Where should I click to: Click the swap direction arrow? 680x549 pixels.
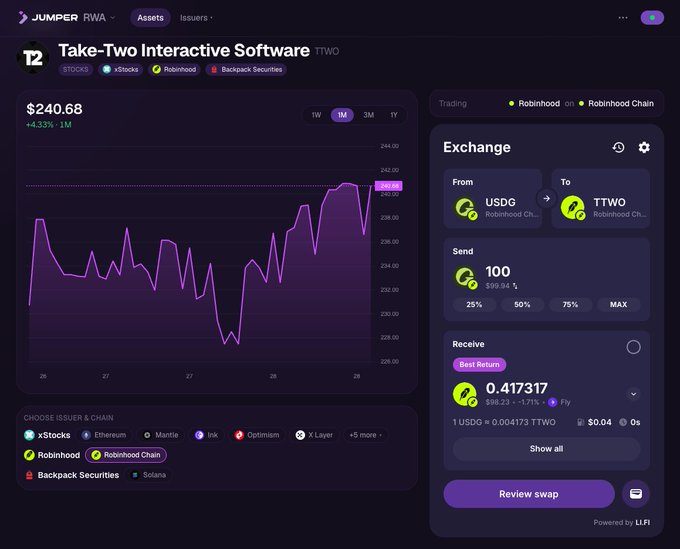coord(546,199)
